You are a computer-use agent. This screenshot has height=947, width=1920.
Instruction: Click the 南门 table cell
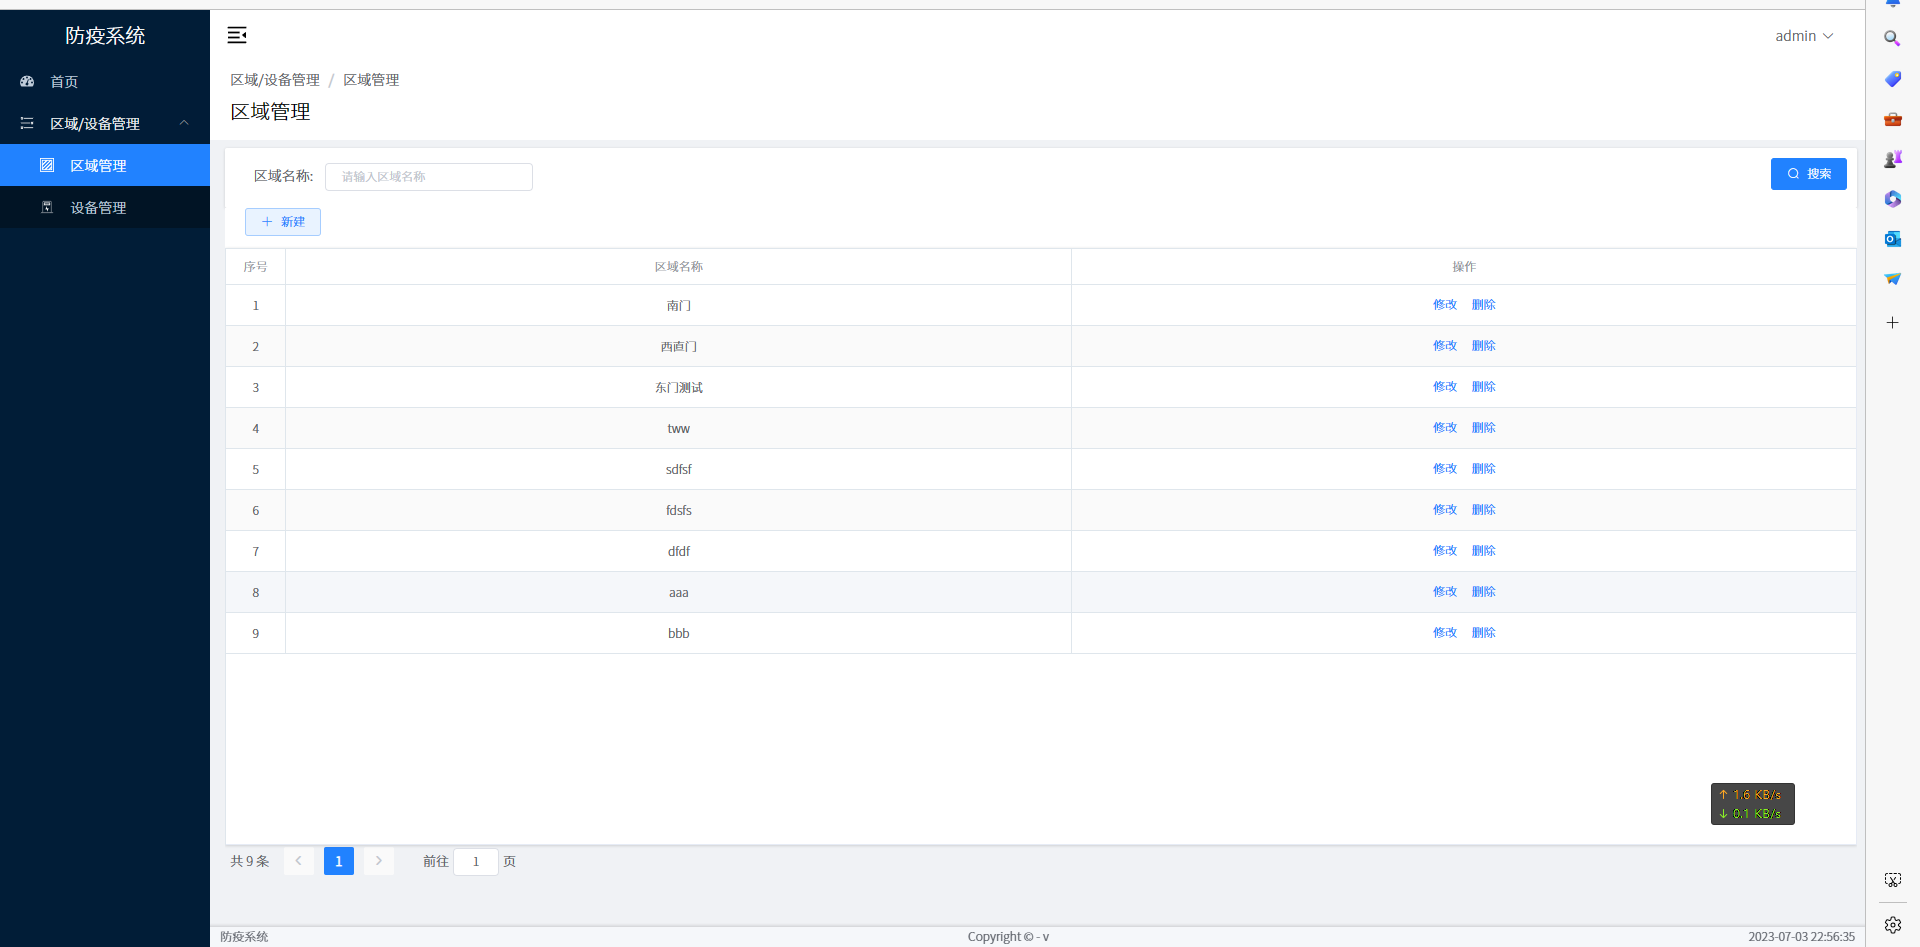pos(678,305)
